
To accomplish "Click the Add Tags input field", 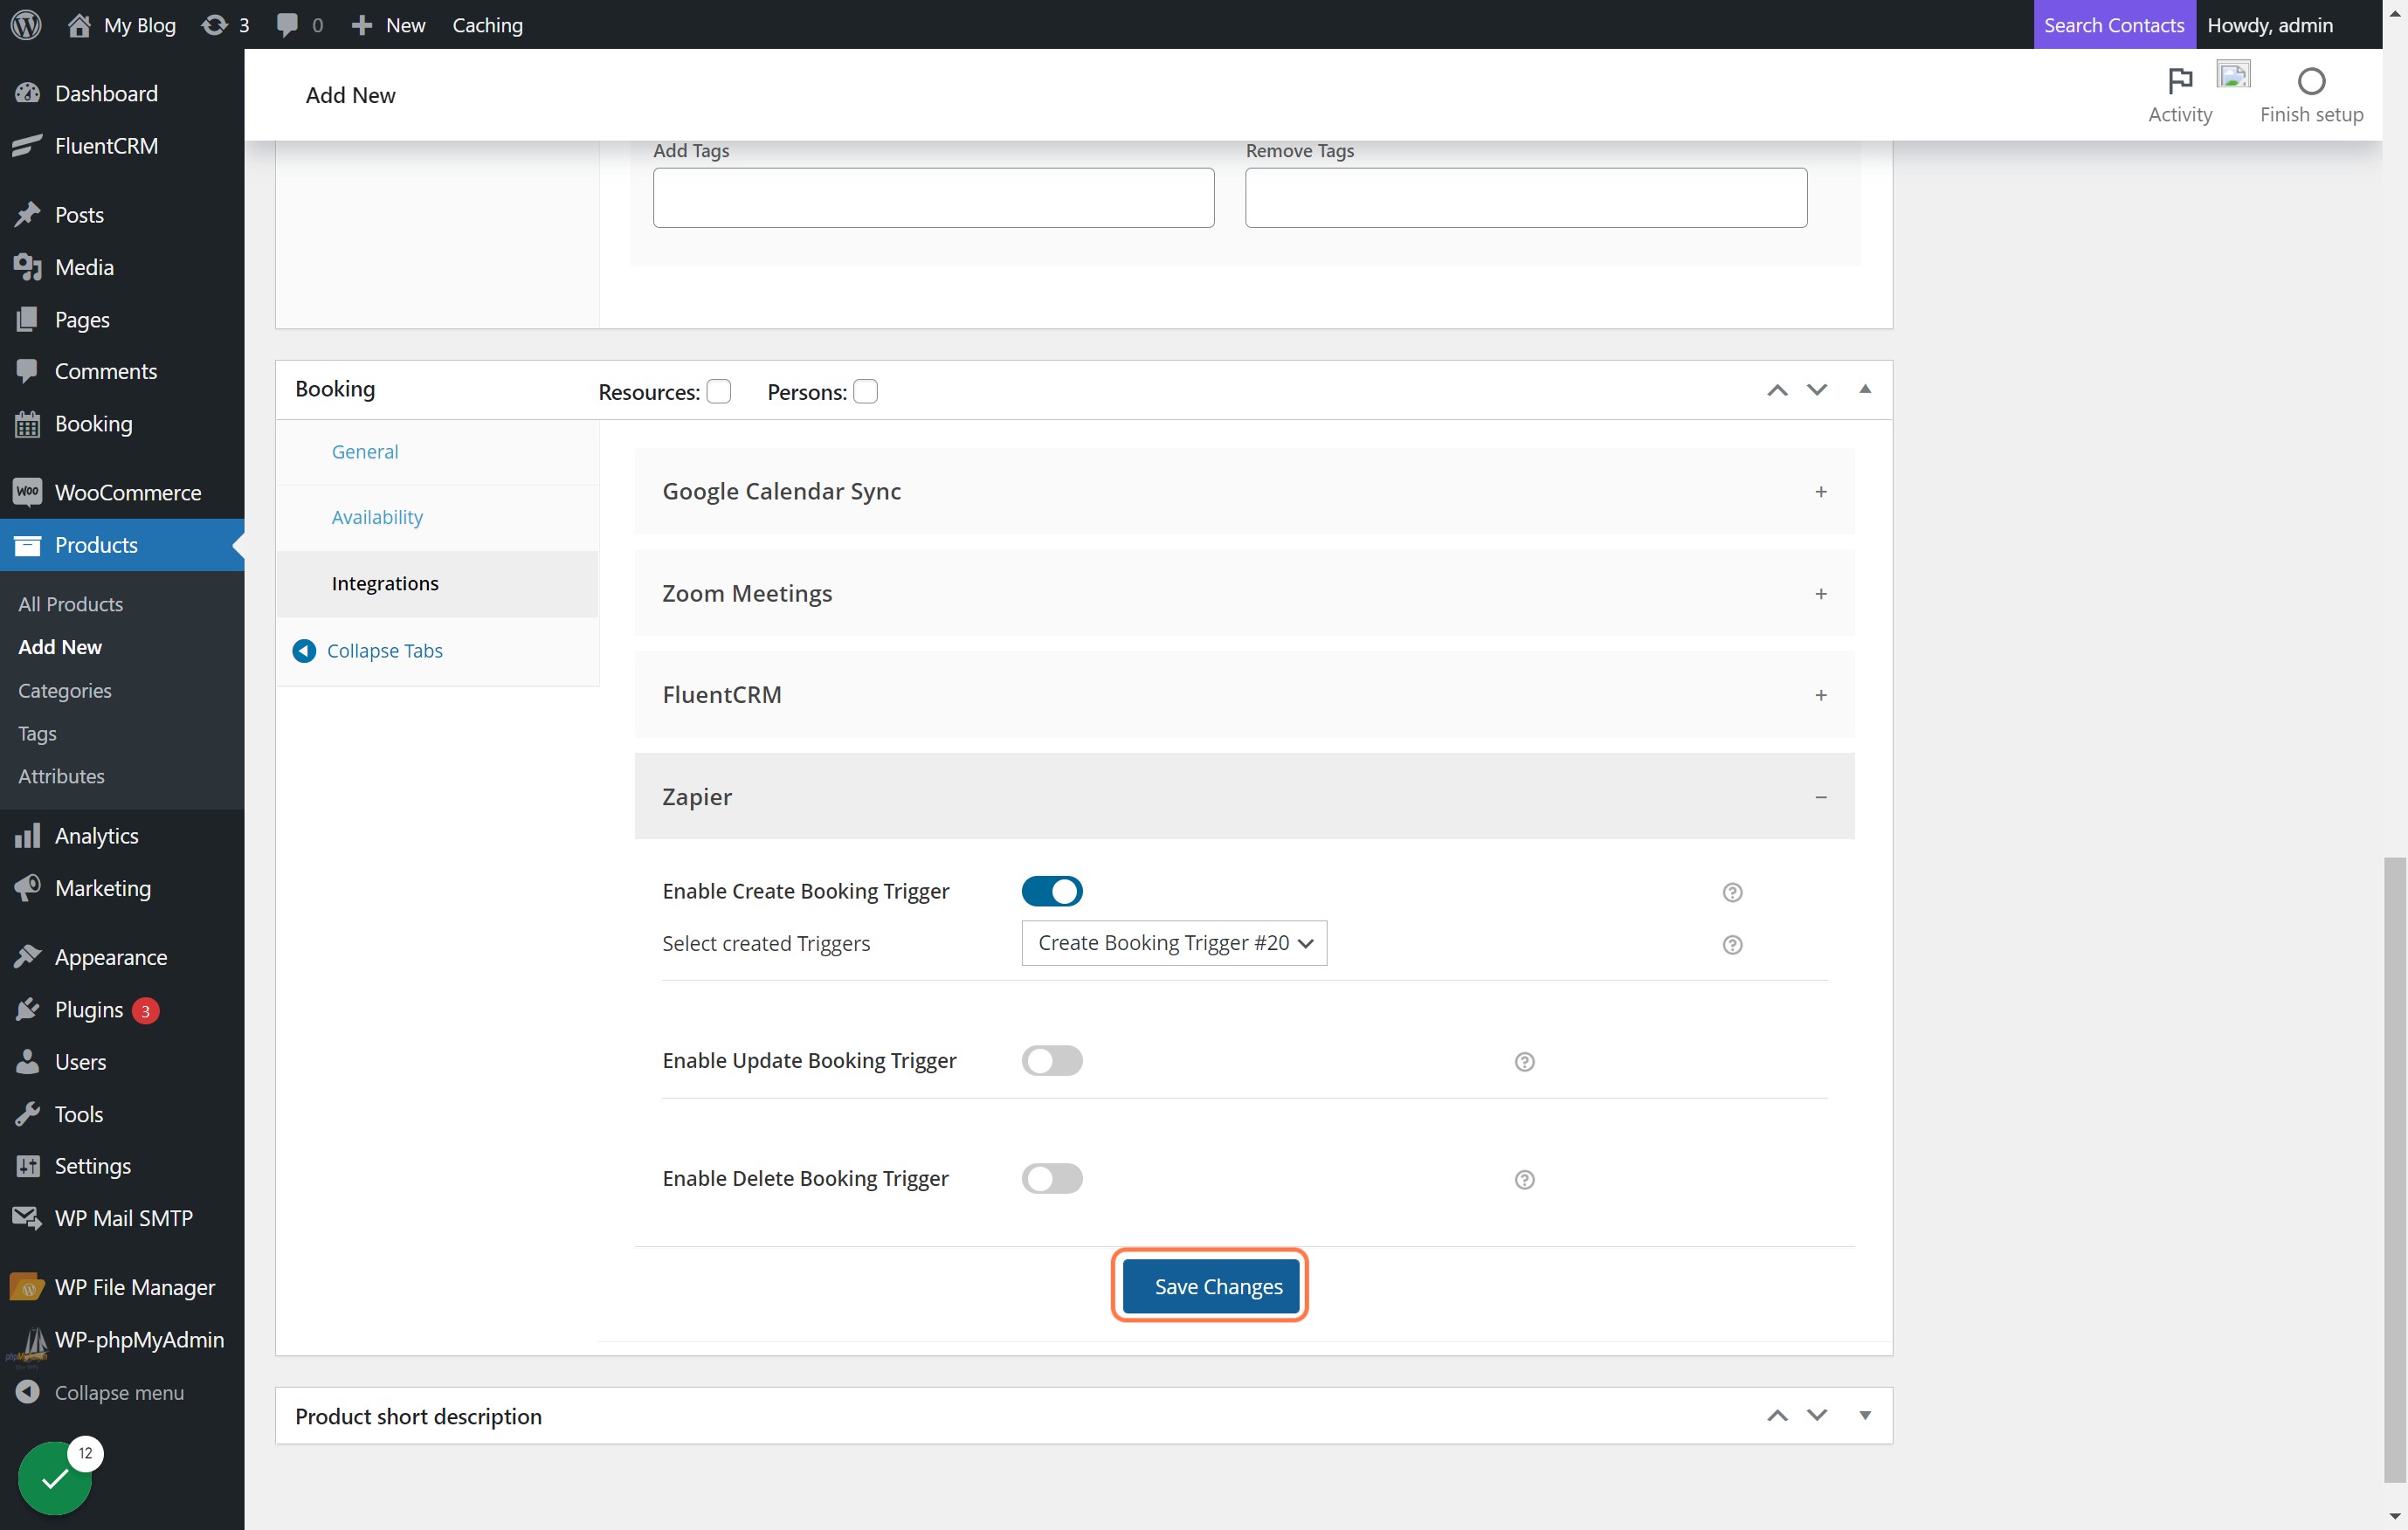I will (933, 198).
